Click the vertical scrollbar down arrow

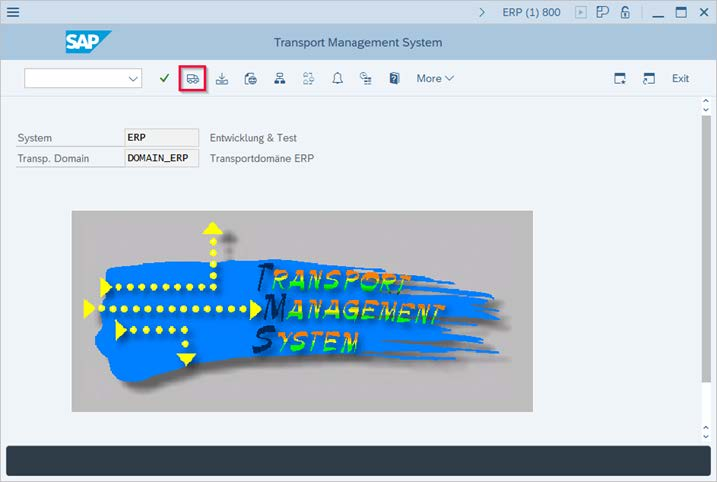707,428
